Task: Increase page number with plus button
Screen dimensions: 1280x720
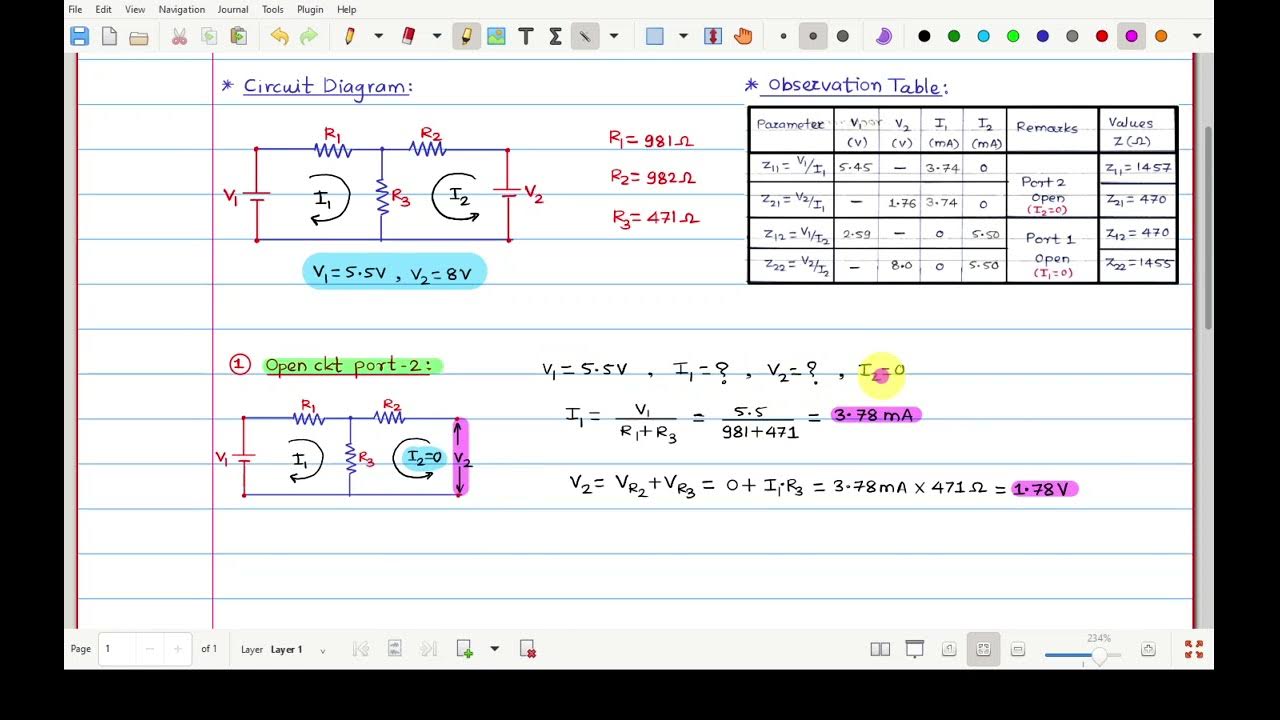Action: point(178,649)
